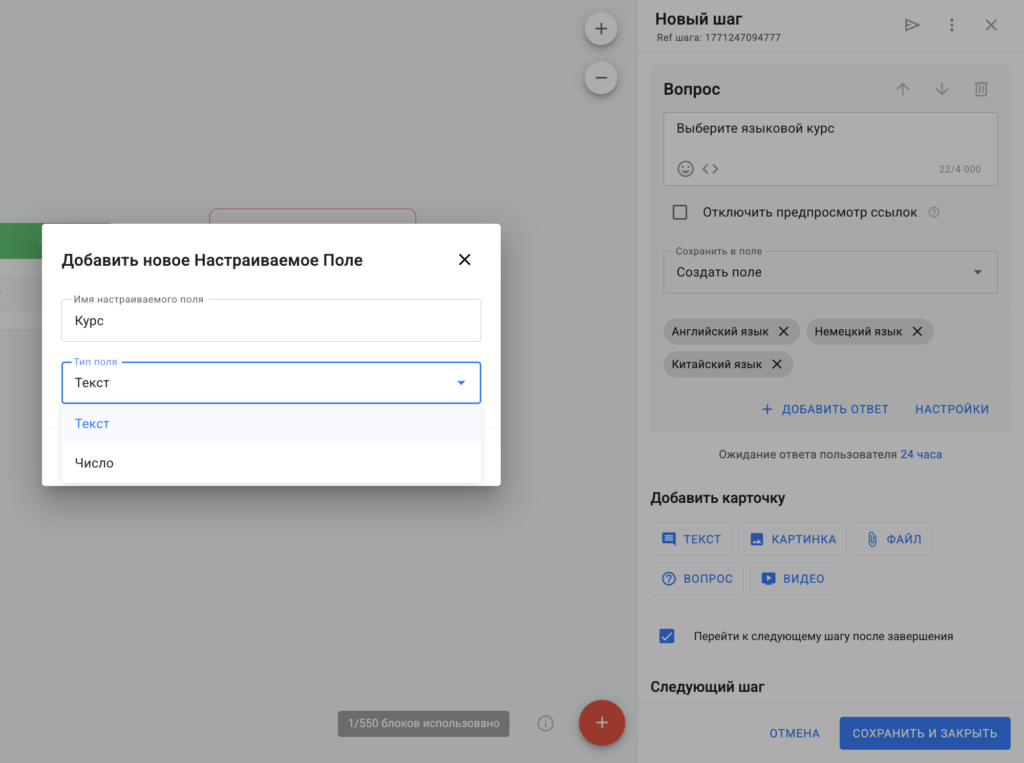This screenshot has height=763, width=1024.
Task: Click the red add block button
Action: pyautogui.click(x=601, y=722)
